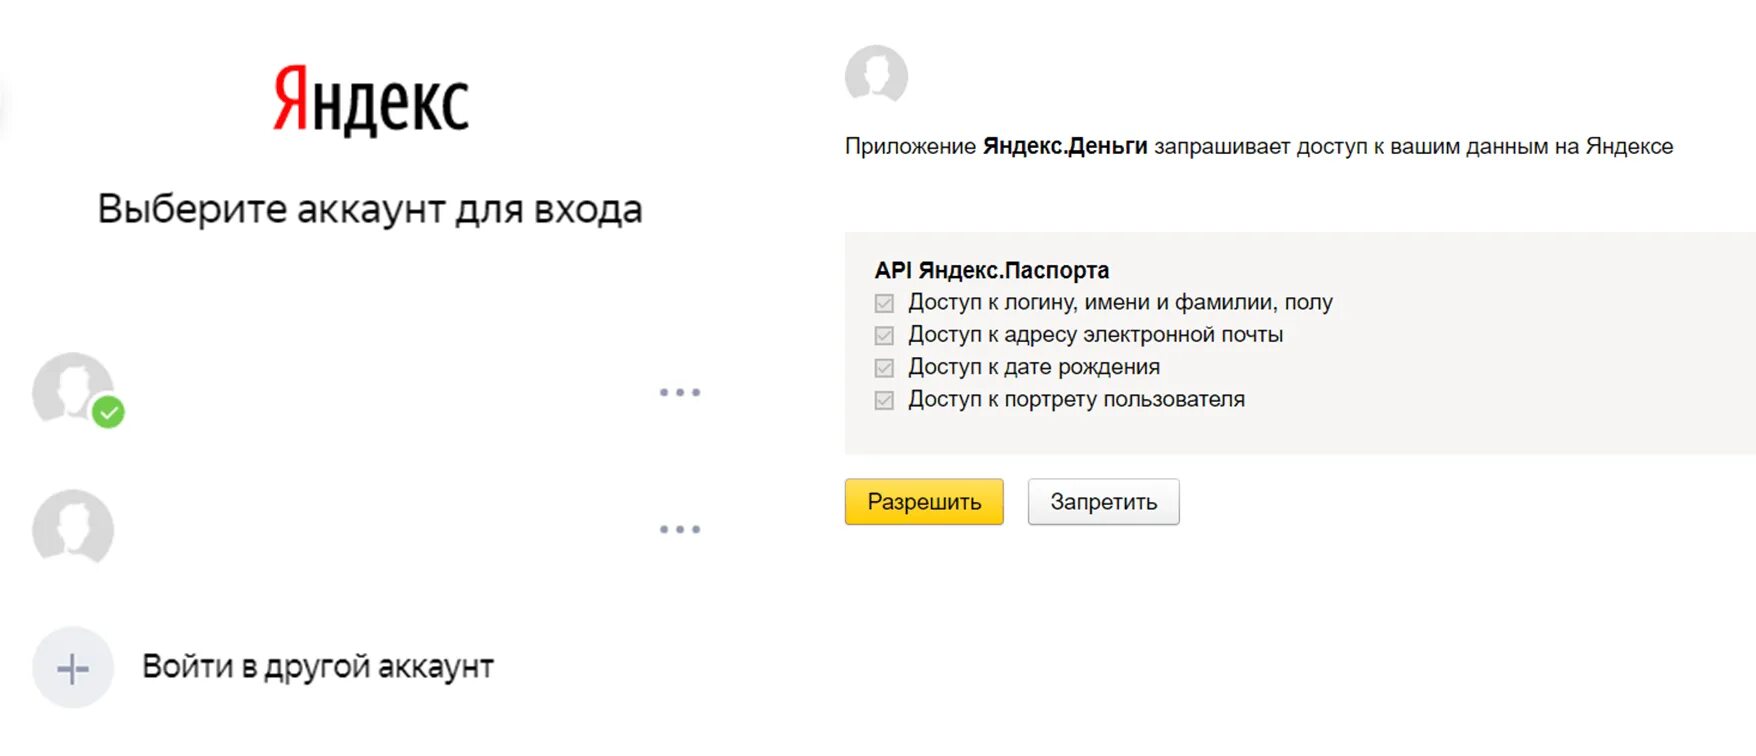Click the 'Яндекс.Деньги' application name
This screenshot has height=756, width=1756.
tap(1065, 146)
